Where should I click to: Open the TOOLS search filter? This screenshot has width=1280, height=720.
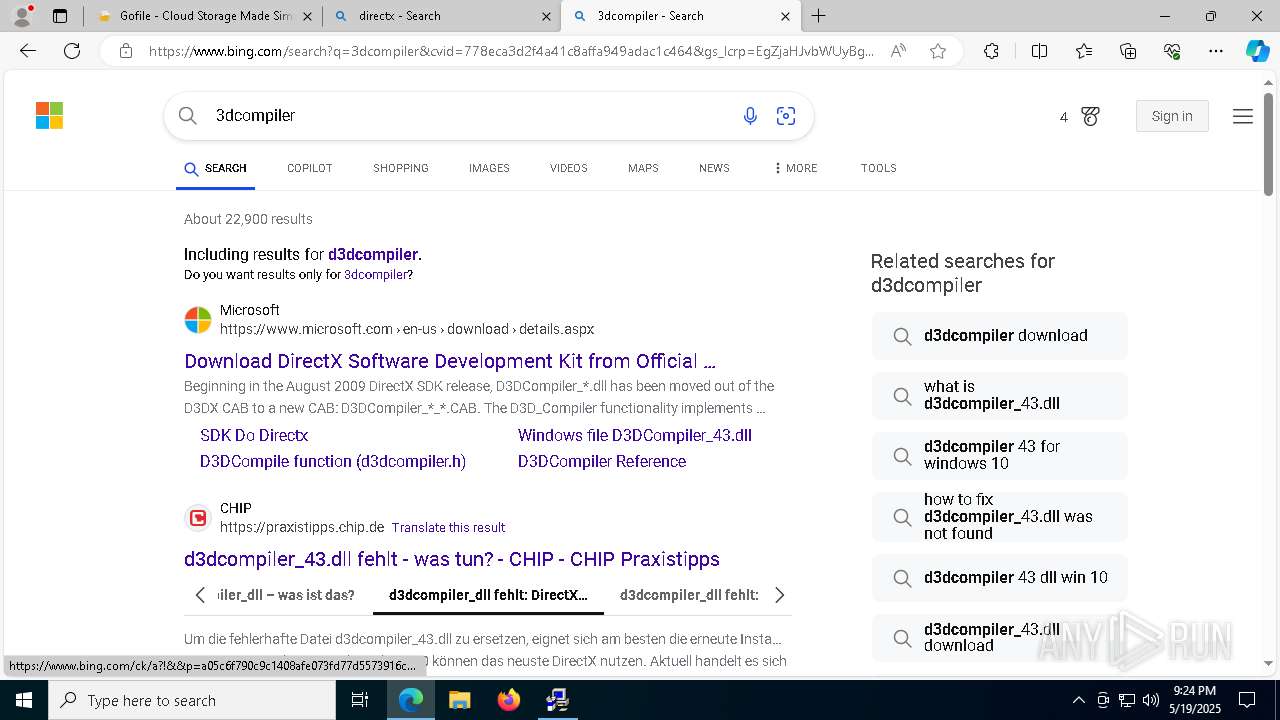click(x=878, y=168)
